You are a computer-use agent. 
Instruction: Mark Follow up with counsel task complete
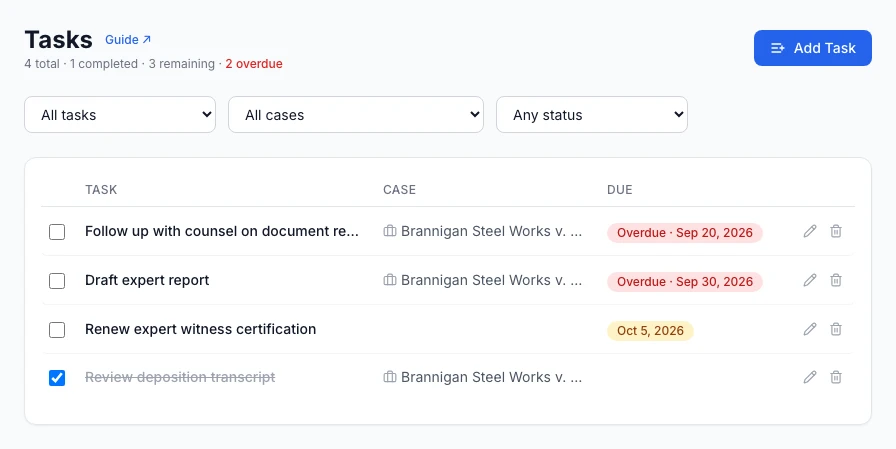(x=57, y=232)
